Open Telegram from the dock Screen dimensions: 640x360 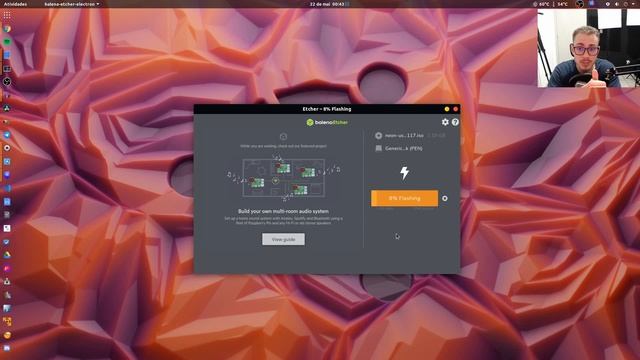point(7,135)
